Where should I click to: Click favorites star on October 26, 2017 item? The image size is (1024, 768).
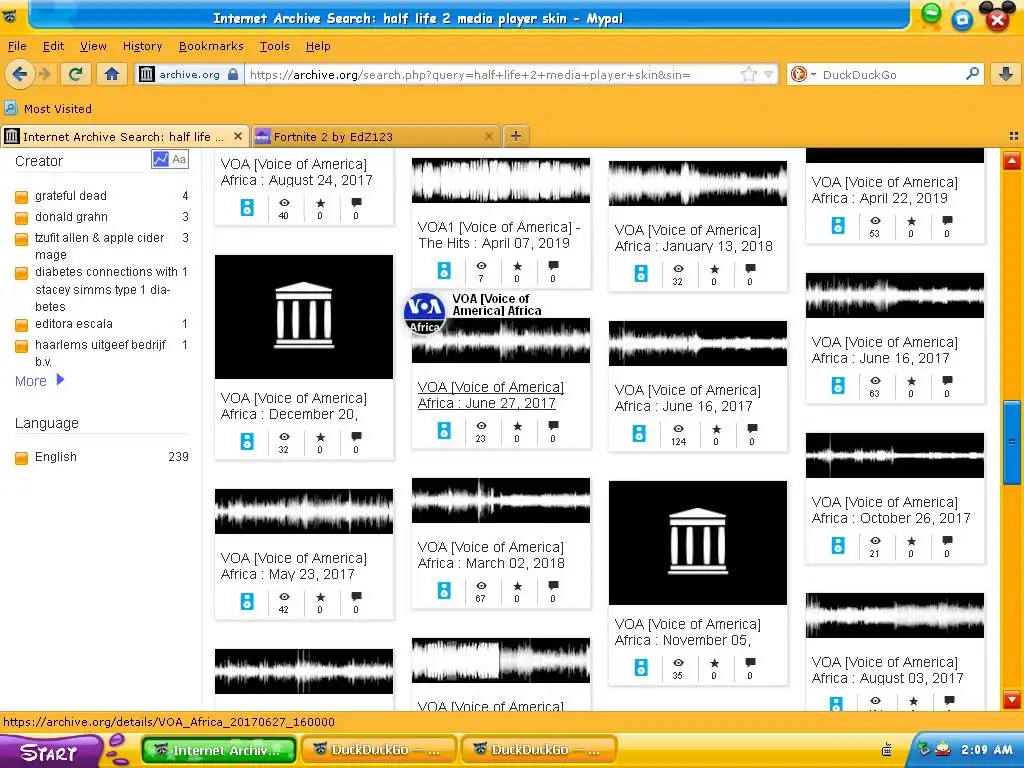pyautogui.click(x=911, y=541)
